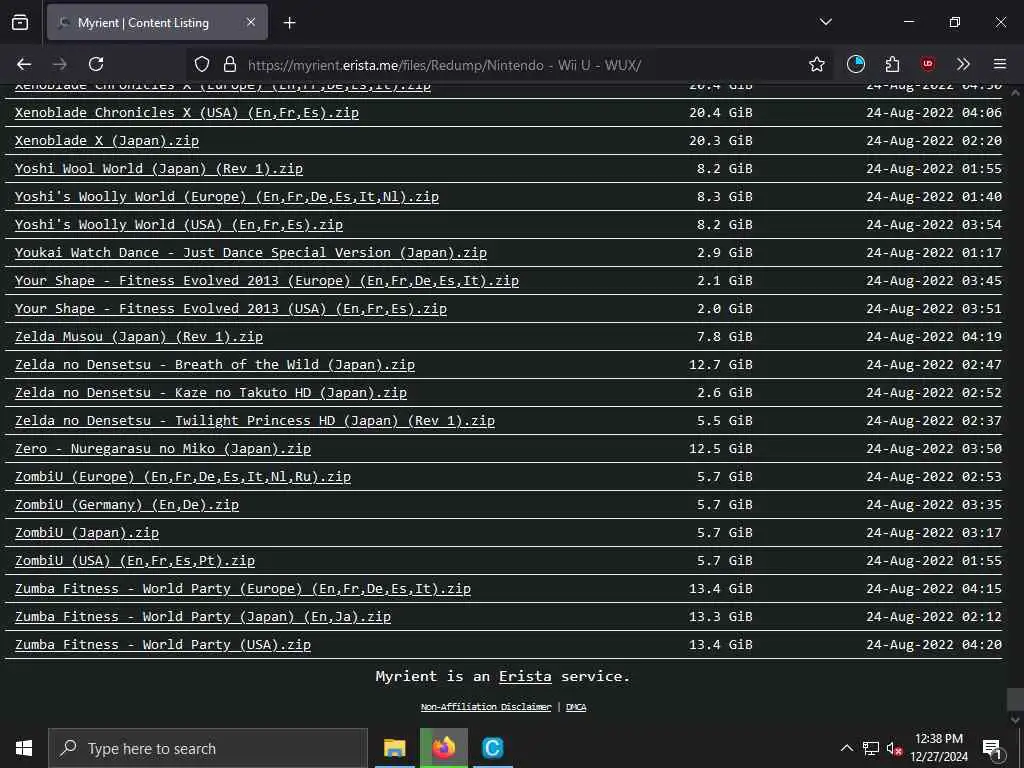This screenshot has width=1024, height=768.
Task: Expand more tools overflow chevron
Action: 963,64
